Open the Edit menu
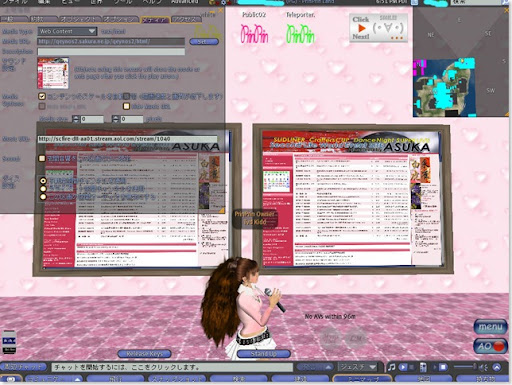This screenshot has height=385, width=512. pos(44,2)
